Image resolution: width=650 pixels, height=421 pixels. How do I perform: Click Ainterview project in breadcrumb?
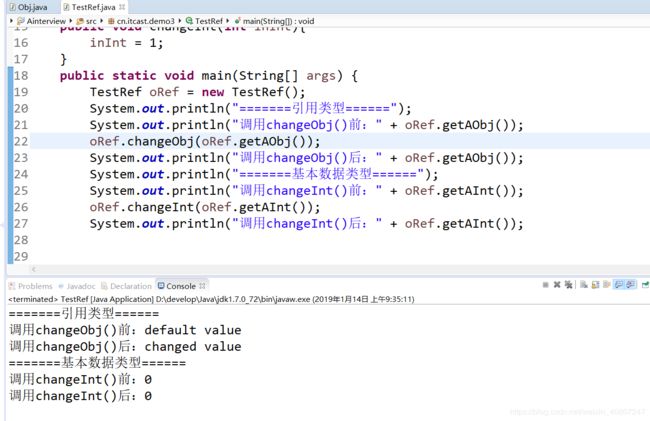click(41, 21)
